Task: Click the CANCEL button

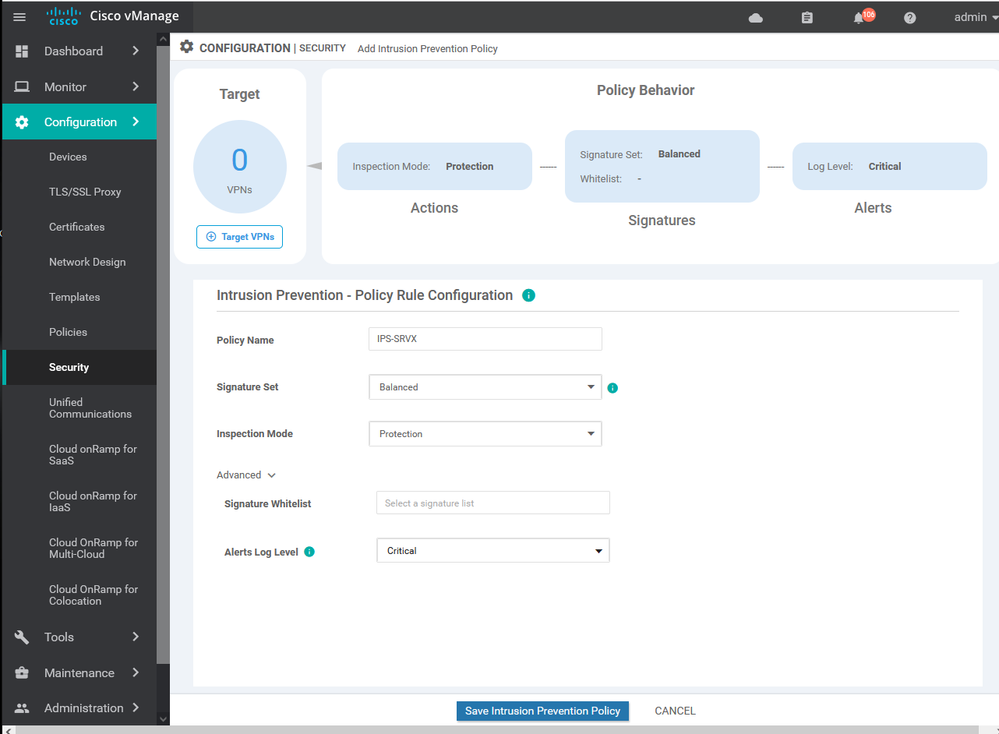Action: tap(675, 711)
